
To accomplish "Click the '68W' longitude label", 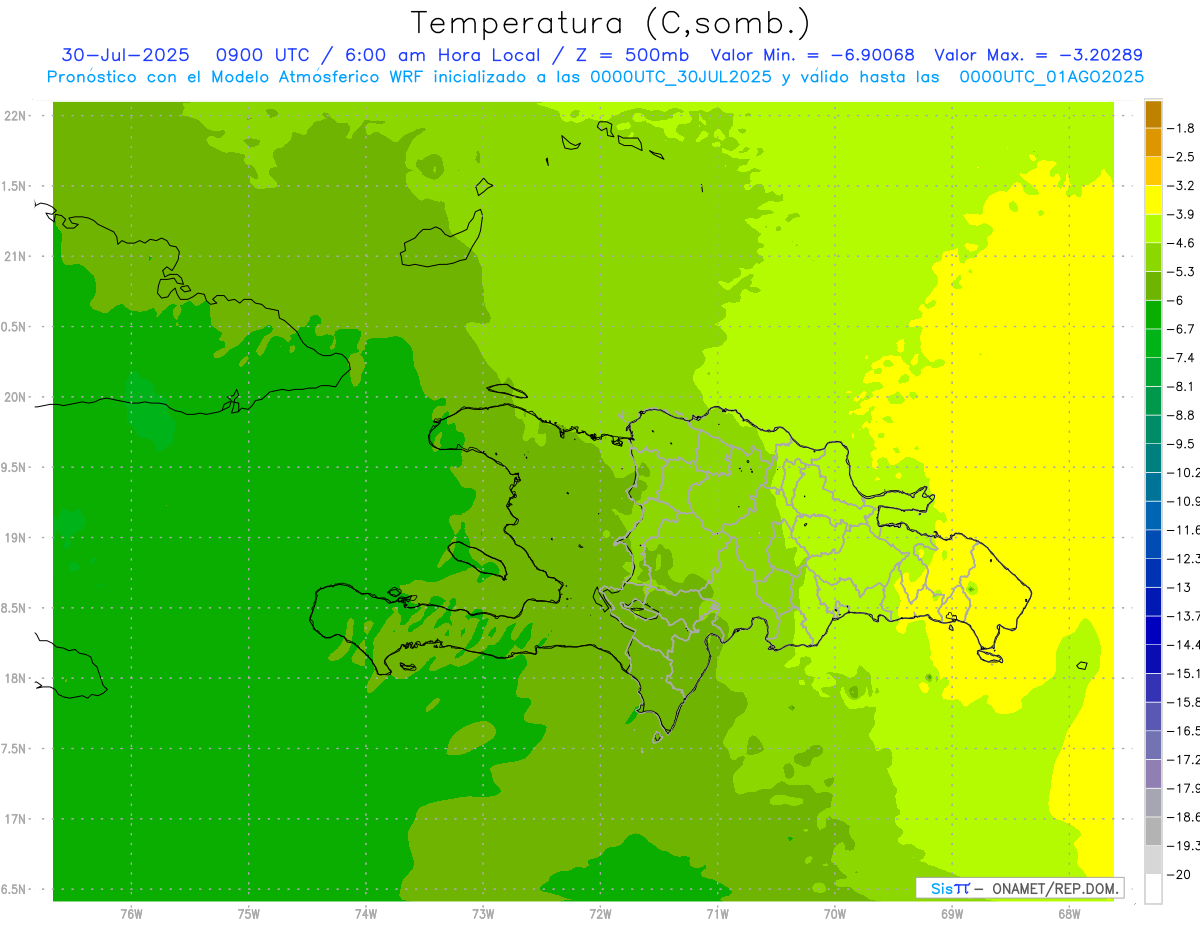I will (x=1069, y=913).
